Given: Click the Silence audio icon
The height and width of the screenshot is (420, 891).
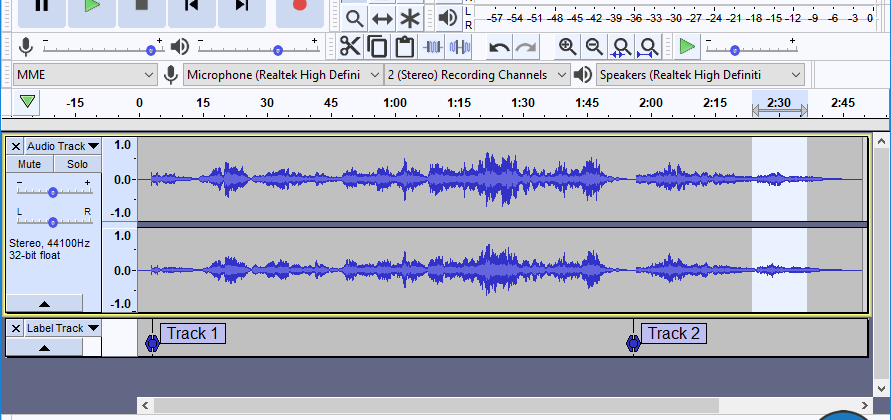Looking at the screenshot, I should 460,46.
